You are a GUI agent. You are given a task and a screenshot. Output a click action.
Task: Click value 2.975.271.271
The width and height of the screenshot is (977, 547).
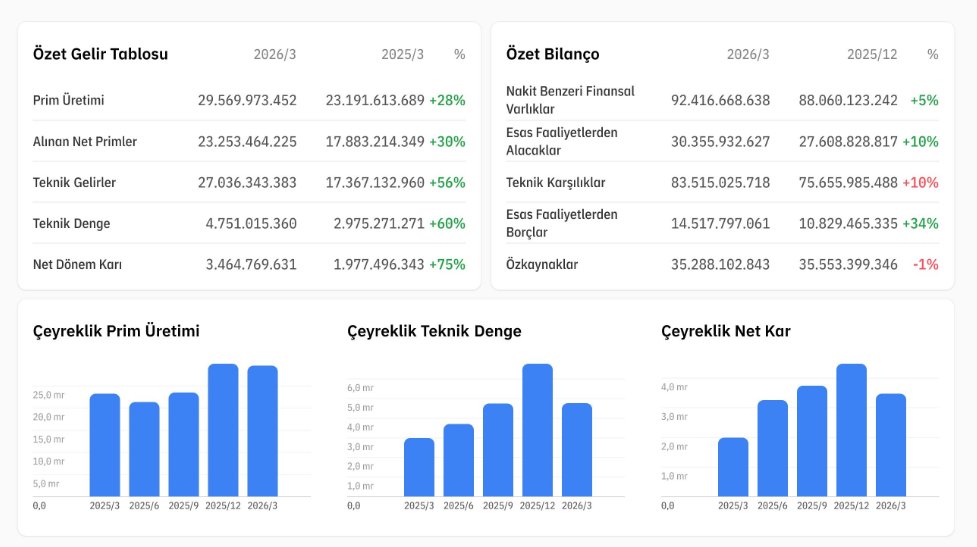(379, 224)
